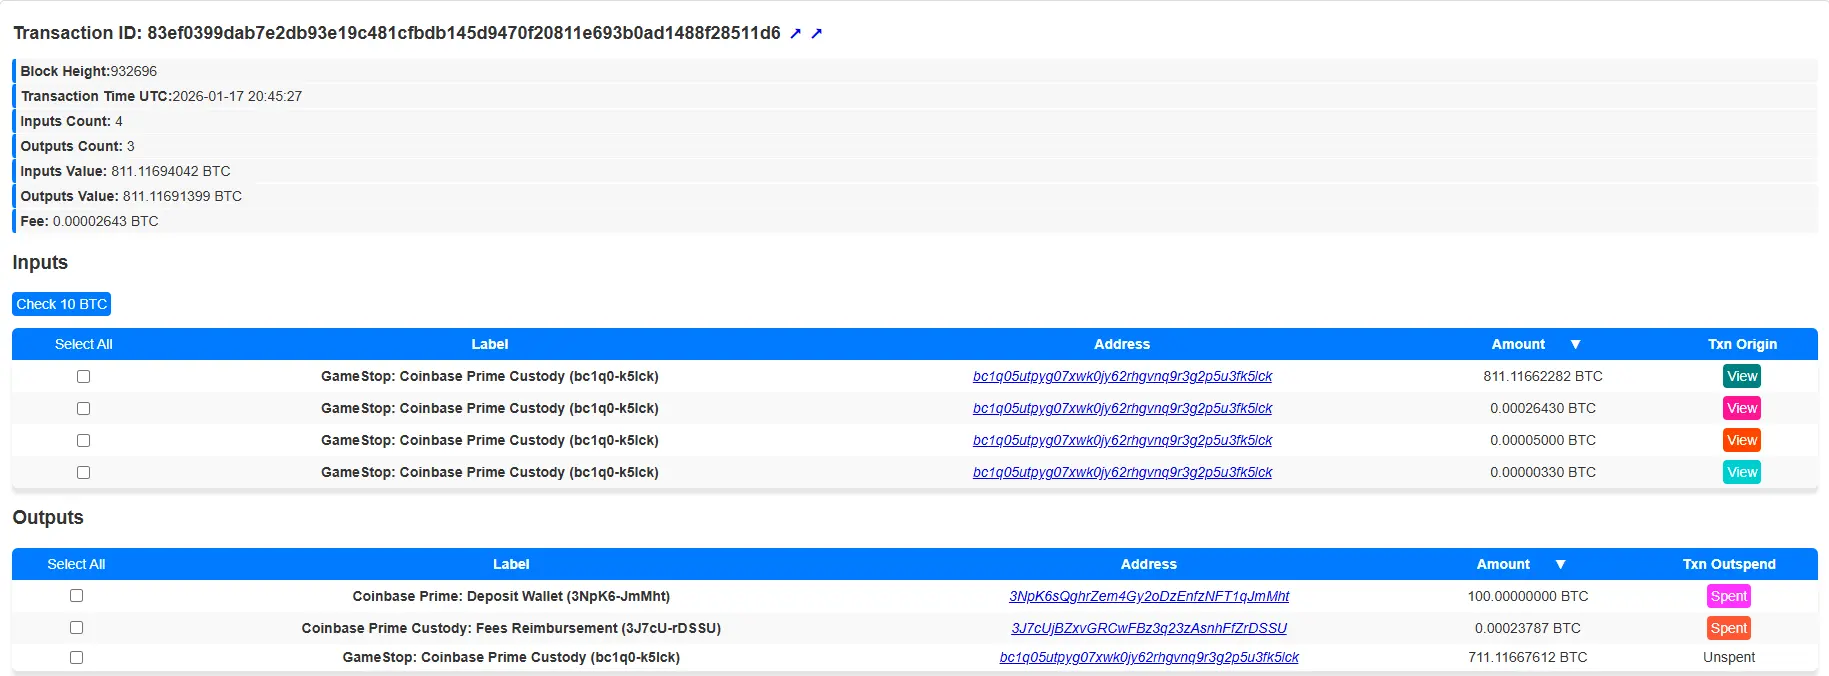
Task: Open the bc1q05 address link for unspent output
Action: [1148, 657]
